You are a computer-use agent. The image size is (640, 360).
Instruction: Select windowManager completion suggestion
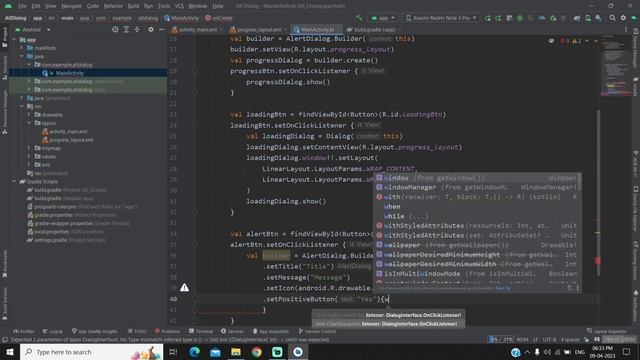(477, 187)
